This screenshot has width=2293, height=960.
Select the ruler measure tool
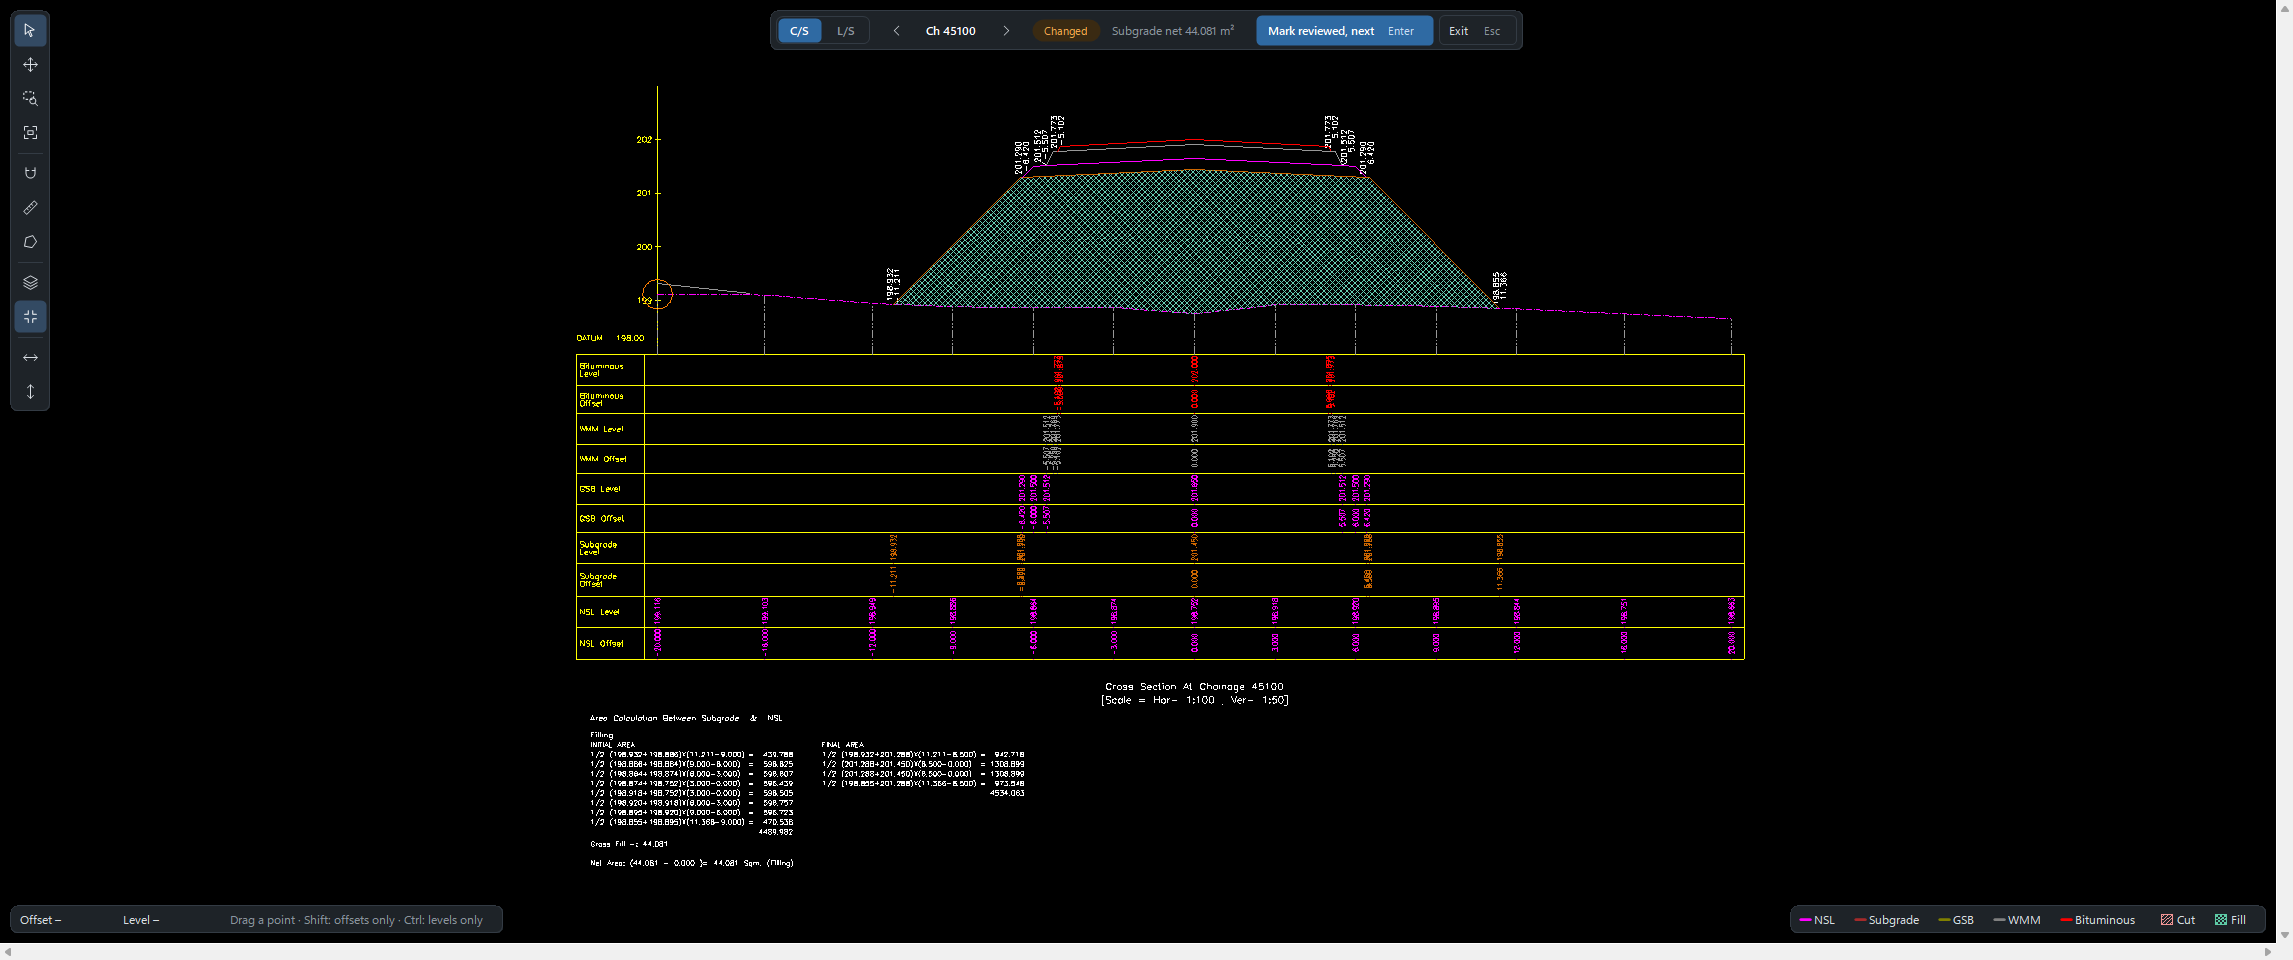(x=30, y=208)
